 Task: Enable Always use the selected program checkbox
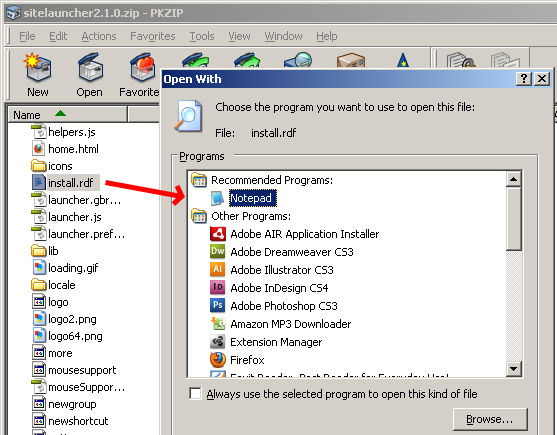[195, 393]
